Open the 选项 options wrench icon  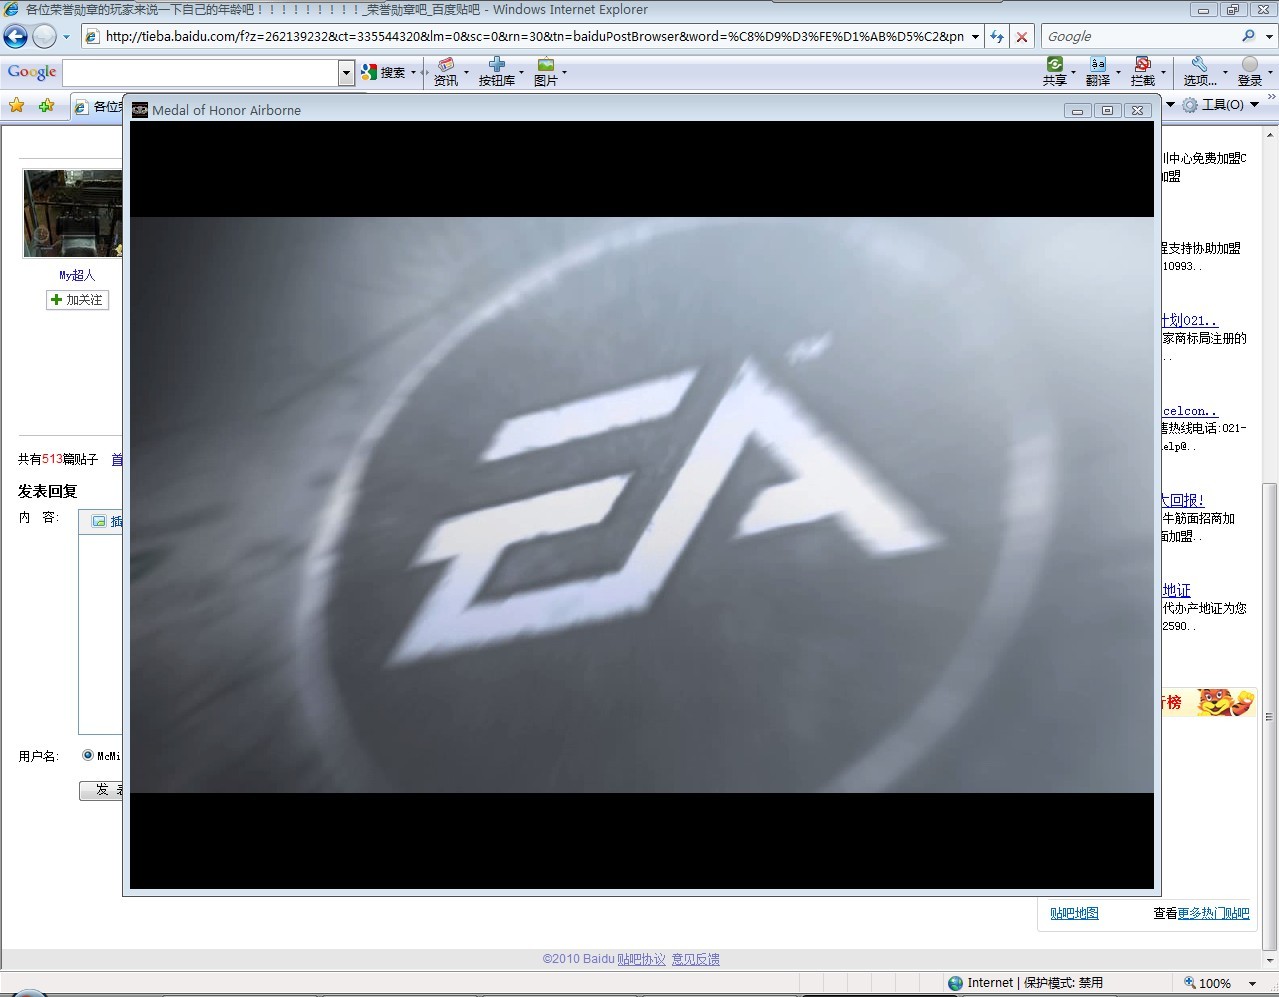(1199, 72)
